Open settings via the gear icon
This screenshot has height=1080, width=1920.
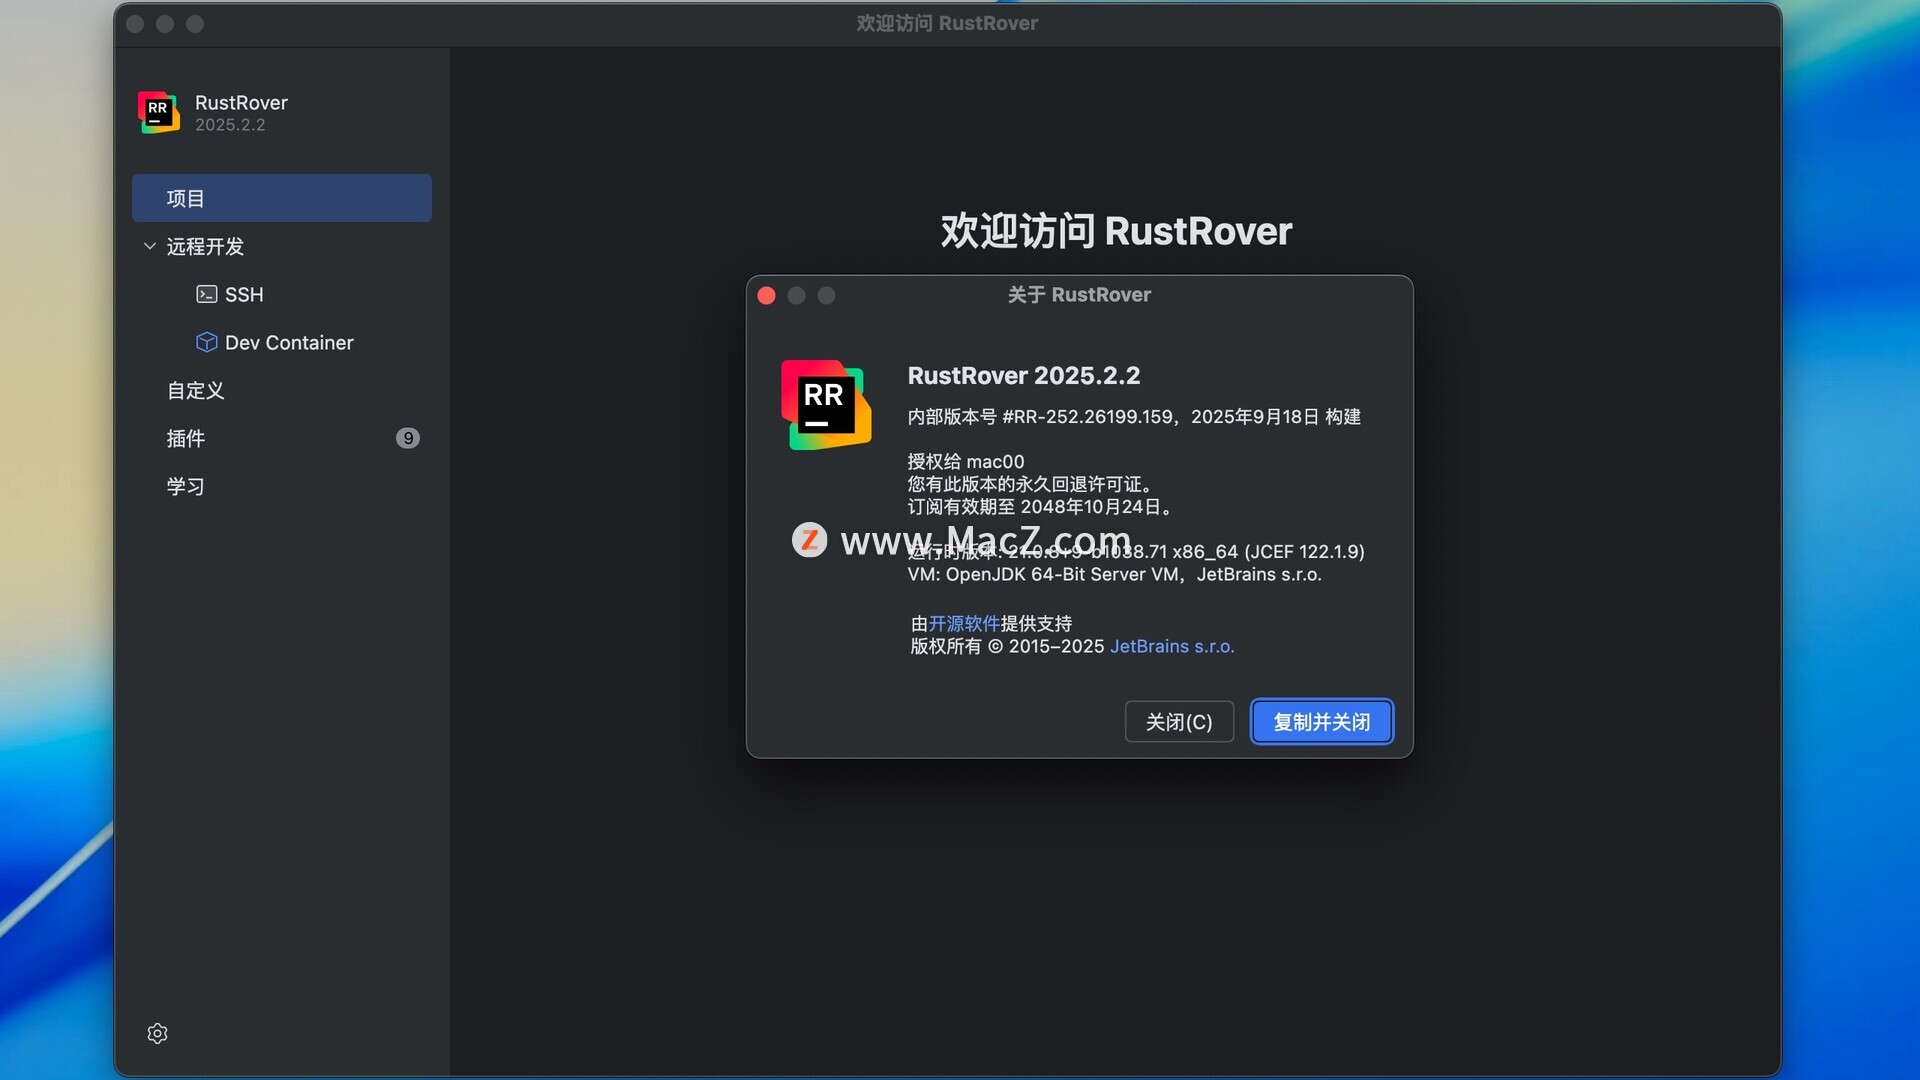coord(157,1033)
